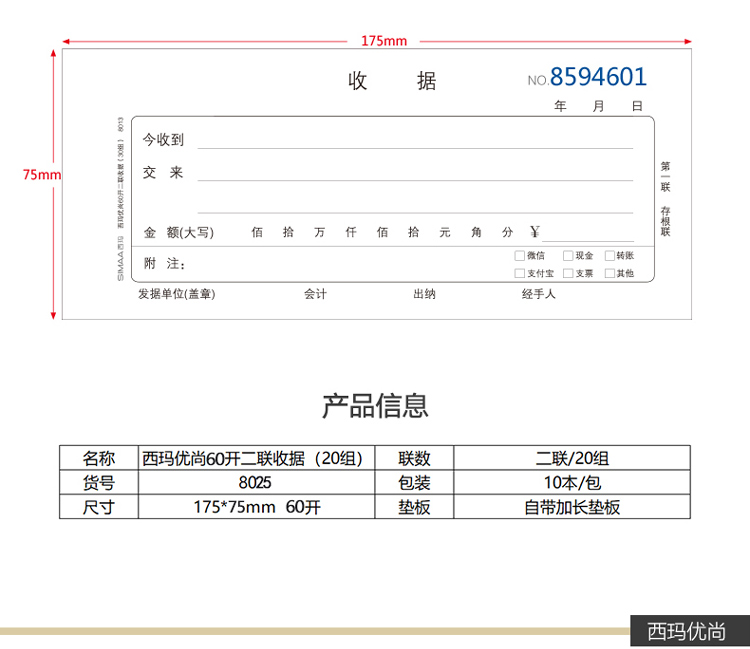Screen dimensions: 750x649
Task: Click the 西玛优尚 brand label at bottom
Action: [686, 631]
